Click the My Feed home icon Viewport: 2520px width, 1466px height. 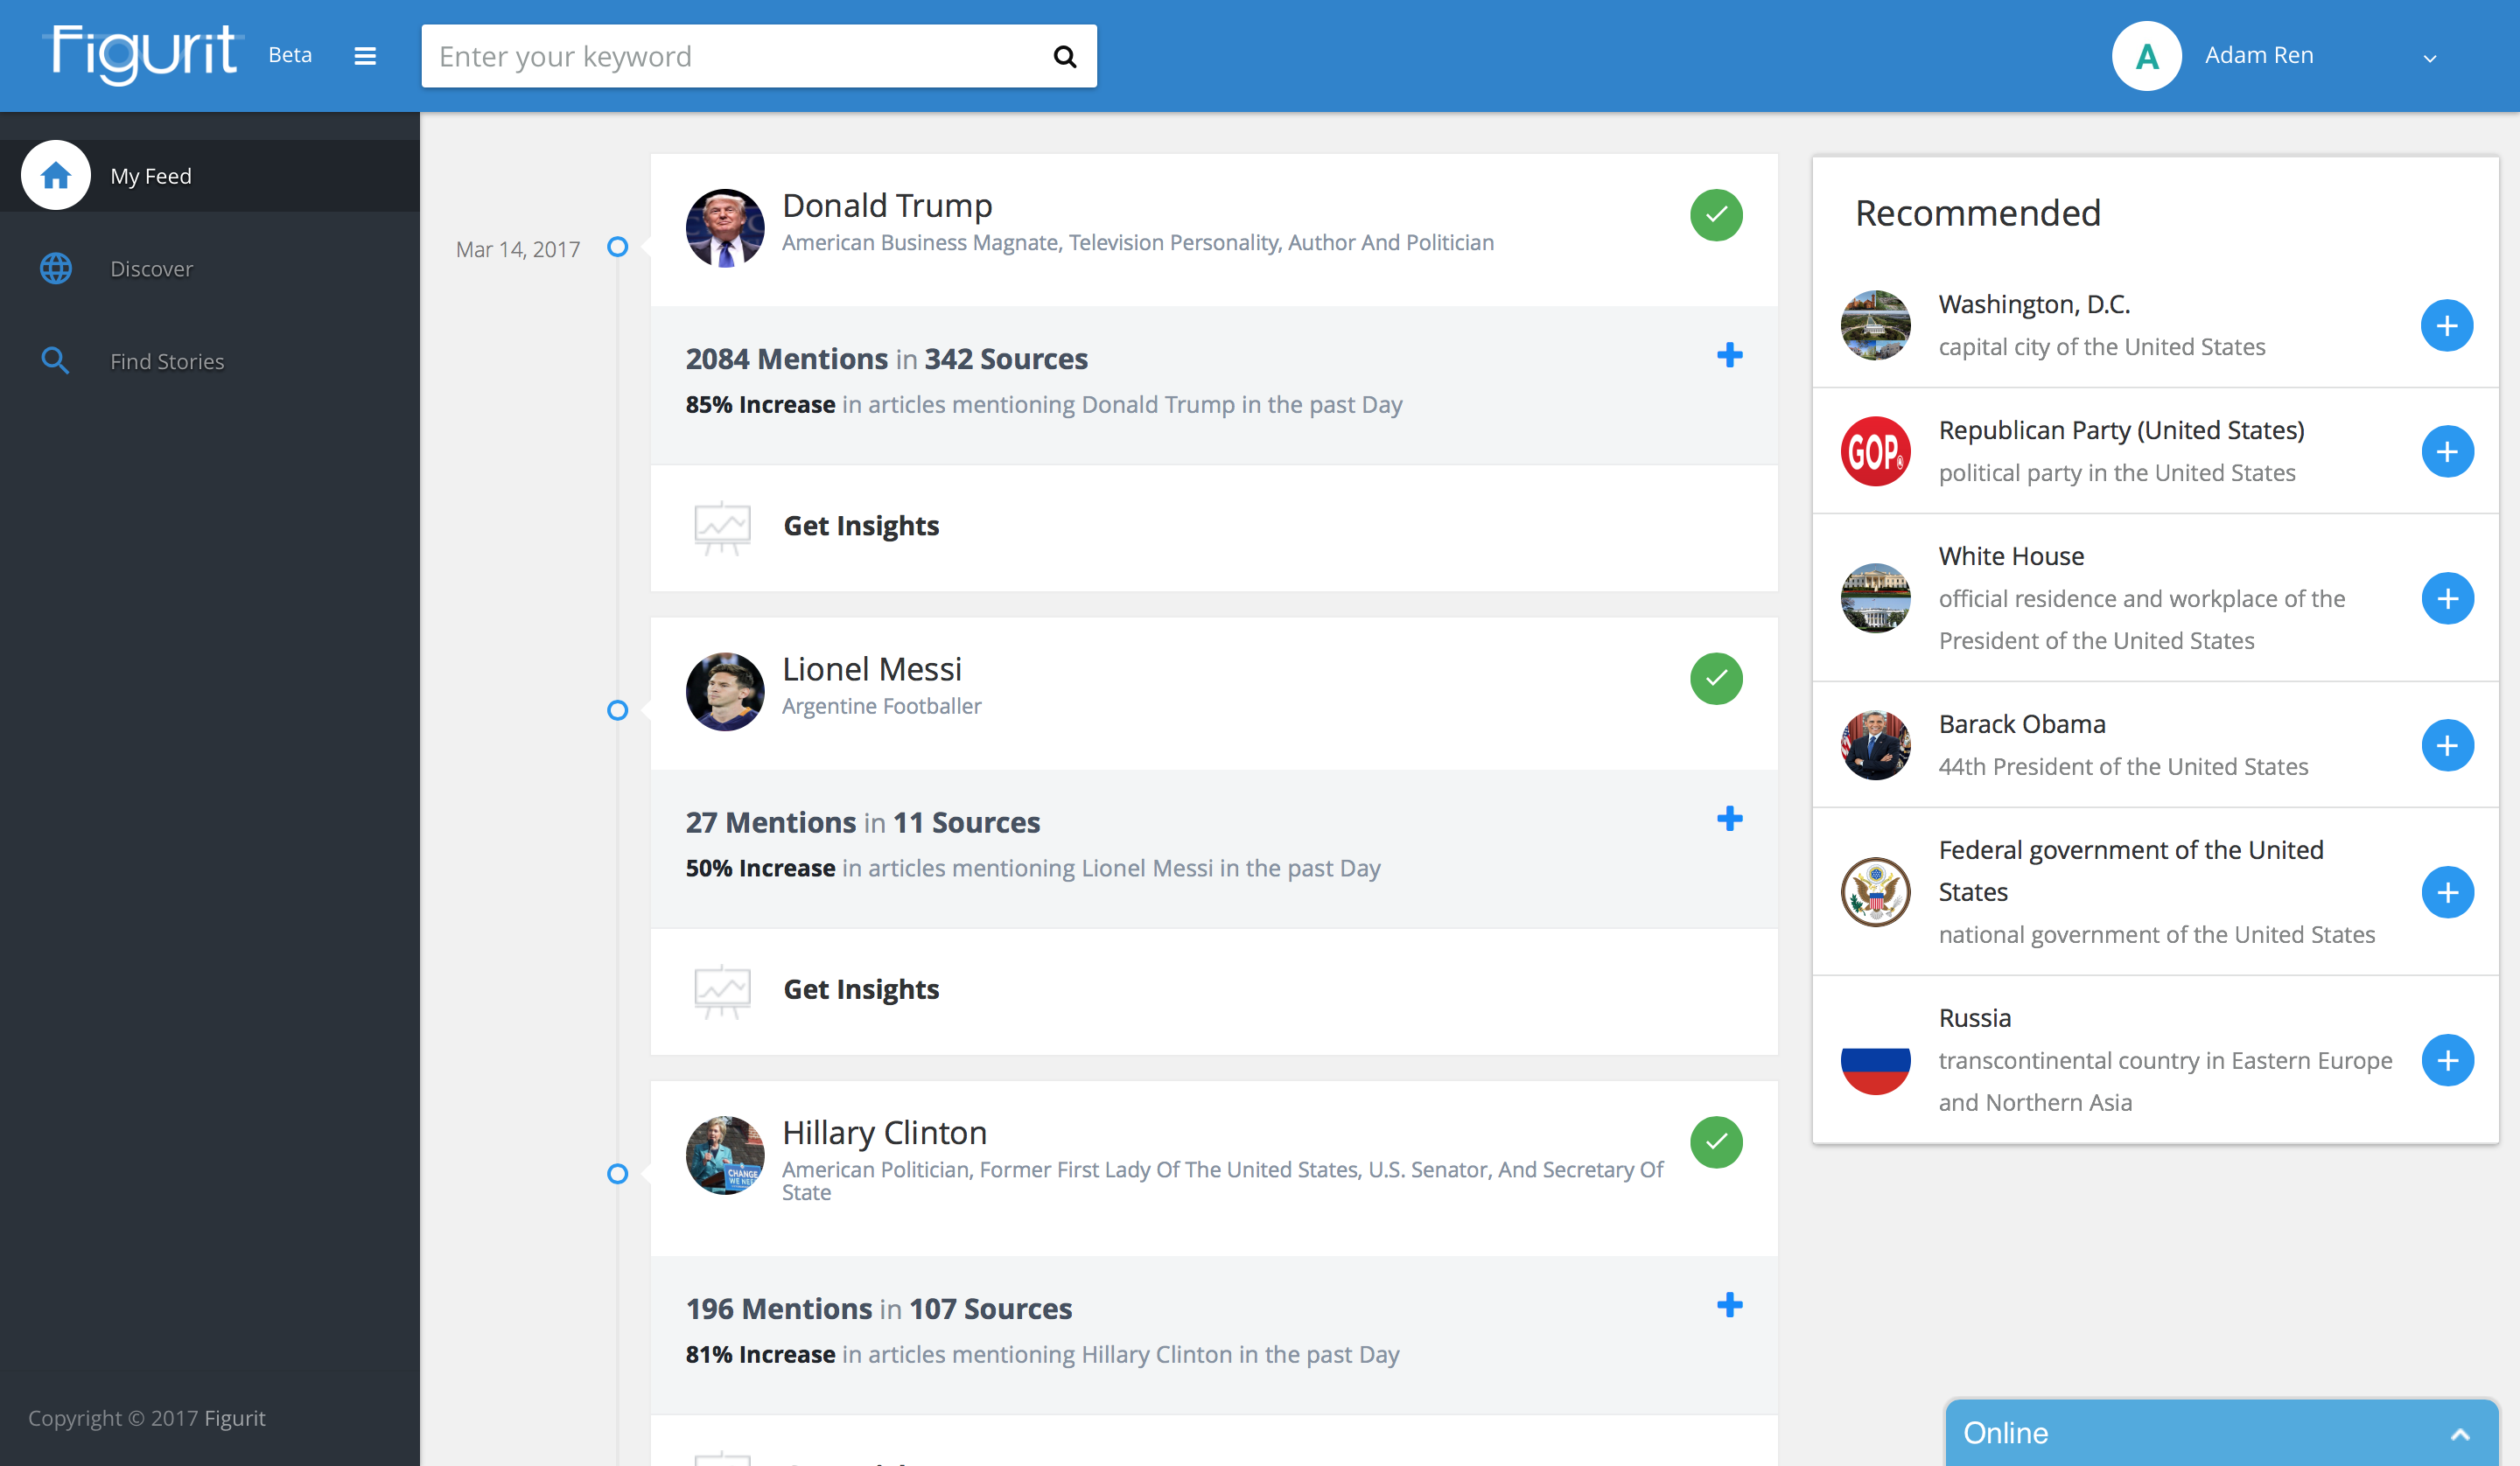[56, 175]
